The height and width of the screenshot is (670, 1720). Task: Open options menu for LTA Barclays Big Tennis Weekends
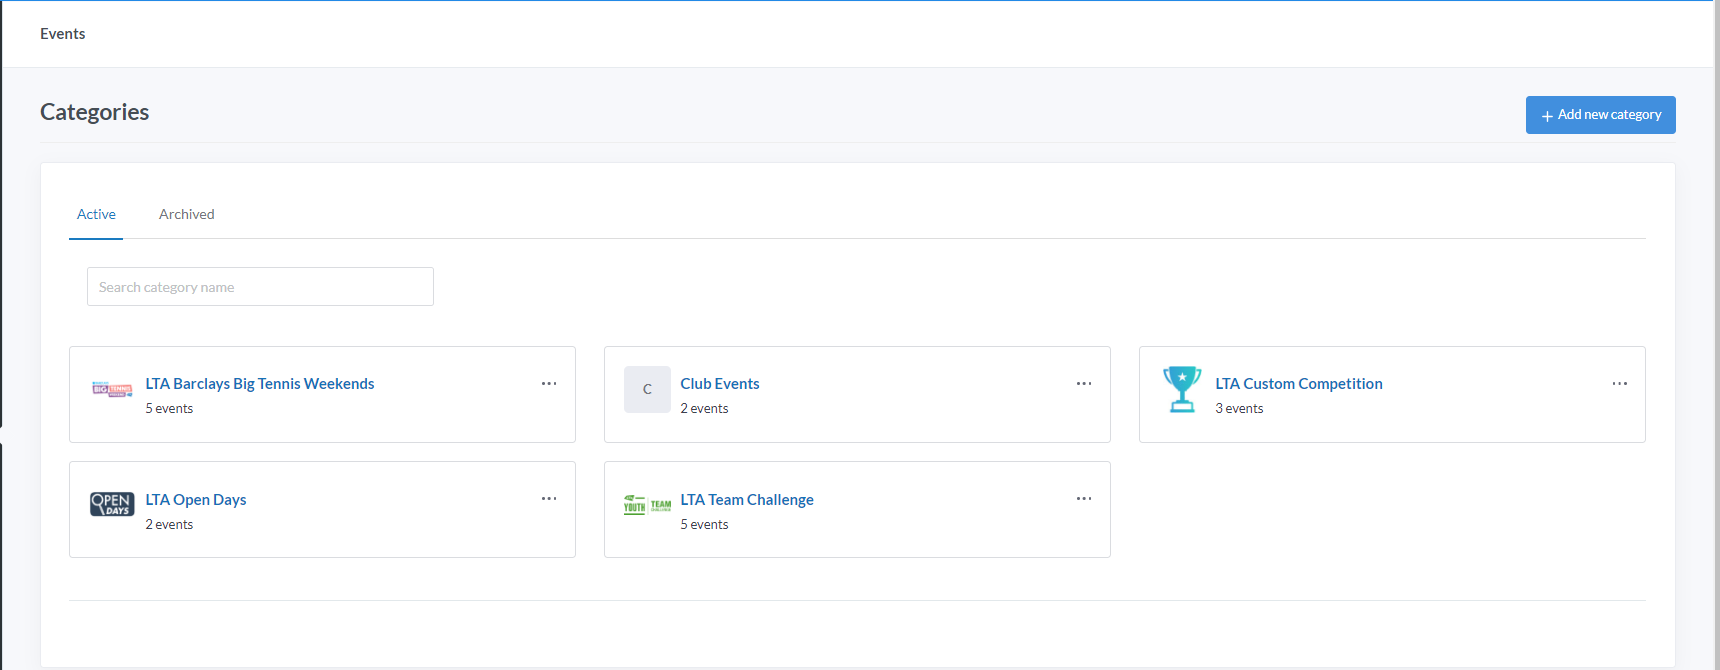549,384
